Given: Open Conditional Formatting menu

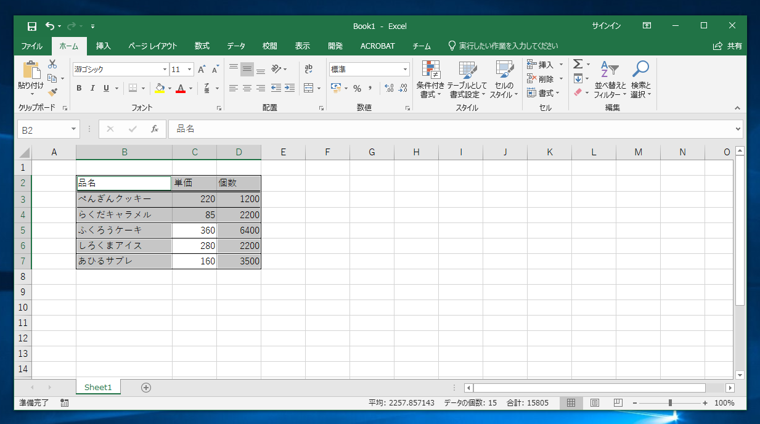Looking at the screenshot, I should [430, 79].
